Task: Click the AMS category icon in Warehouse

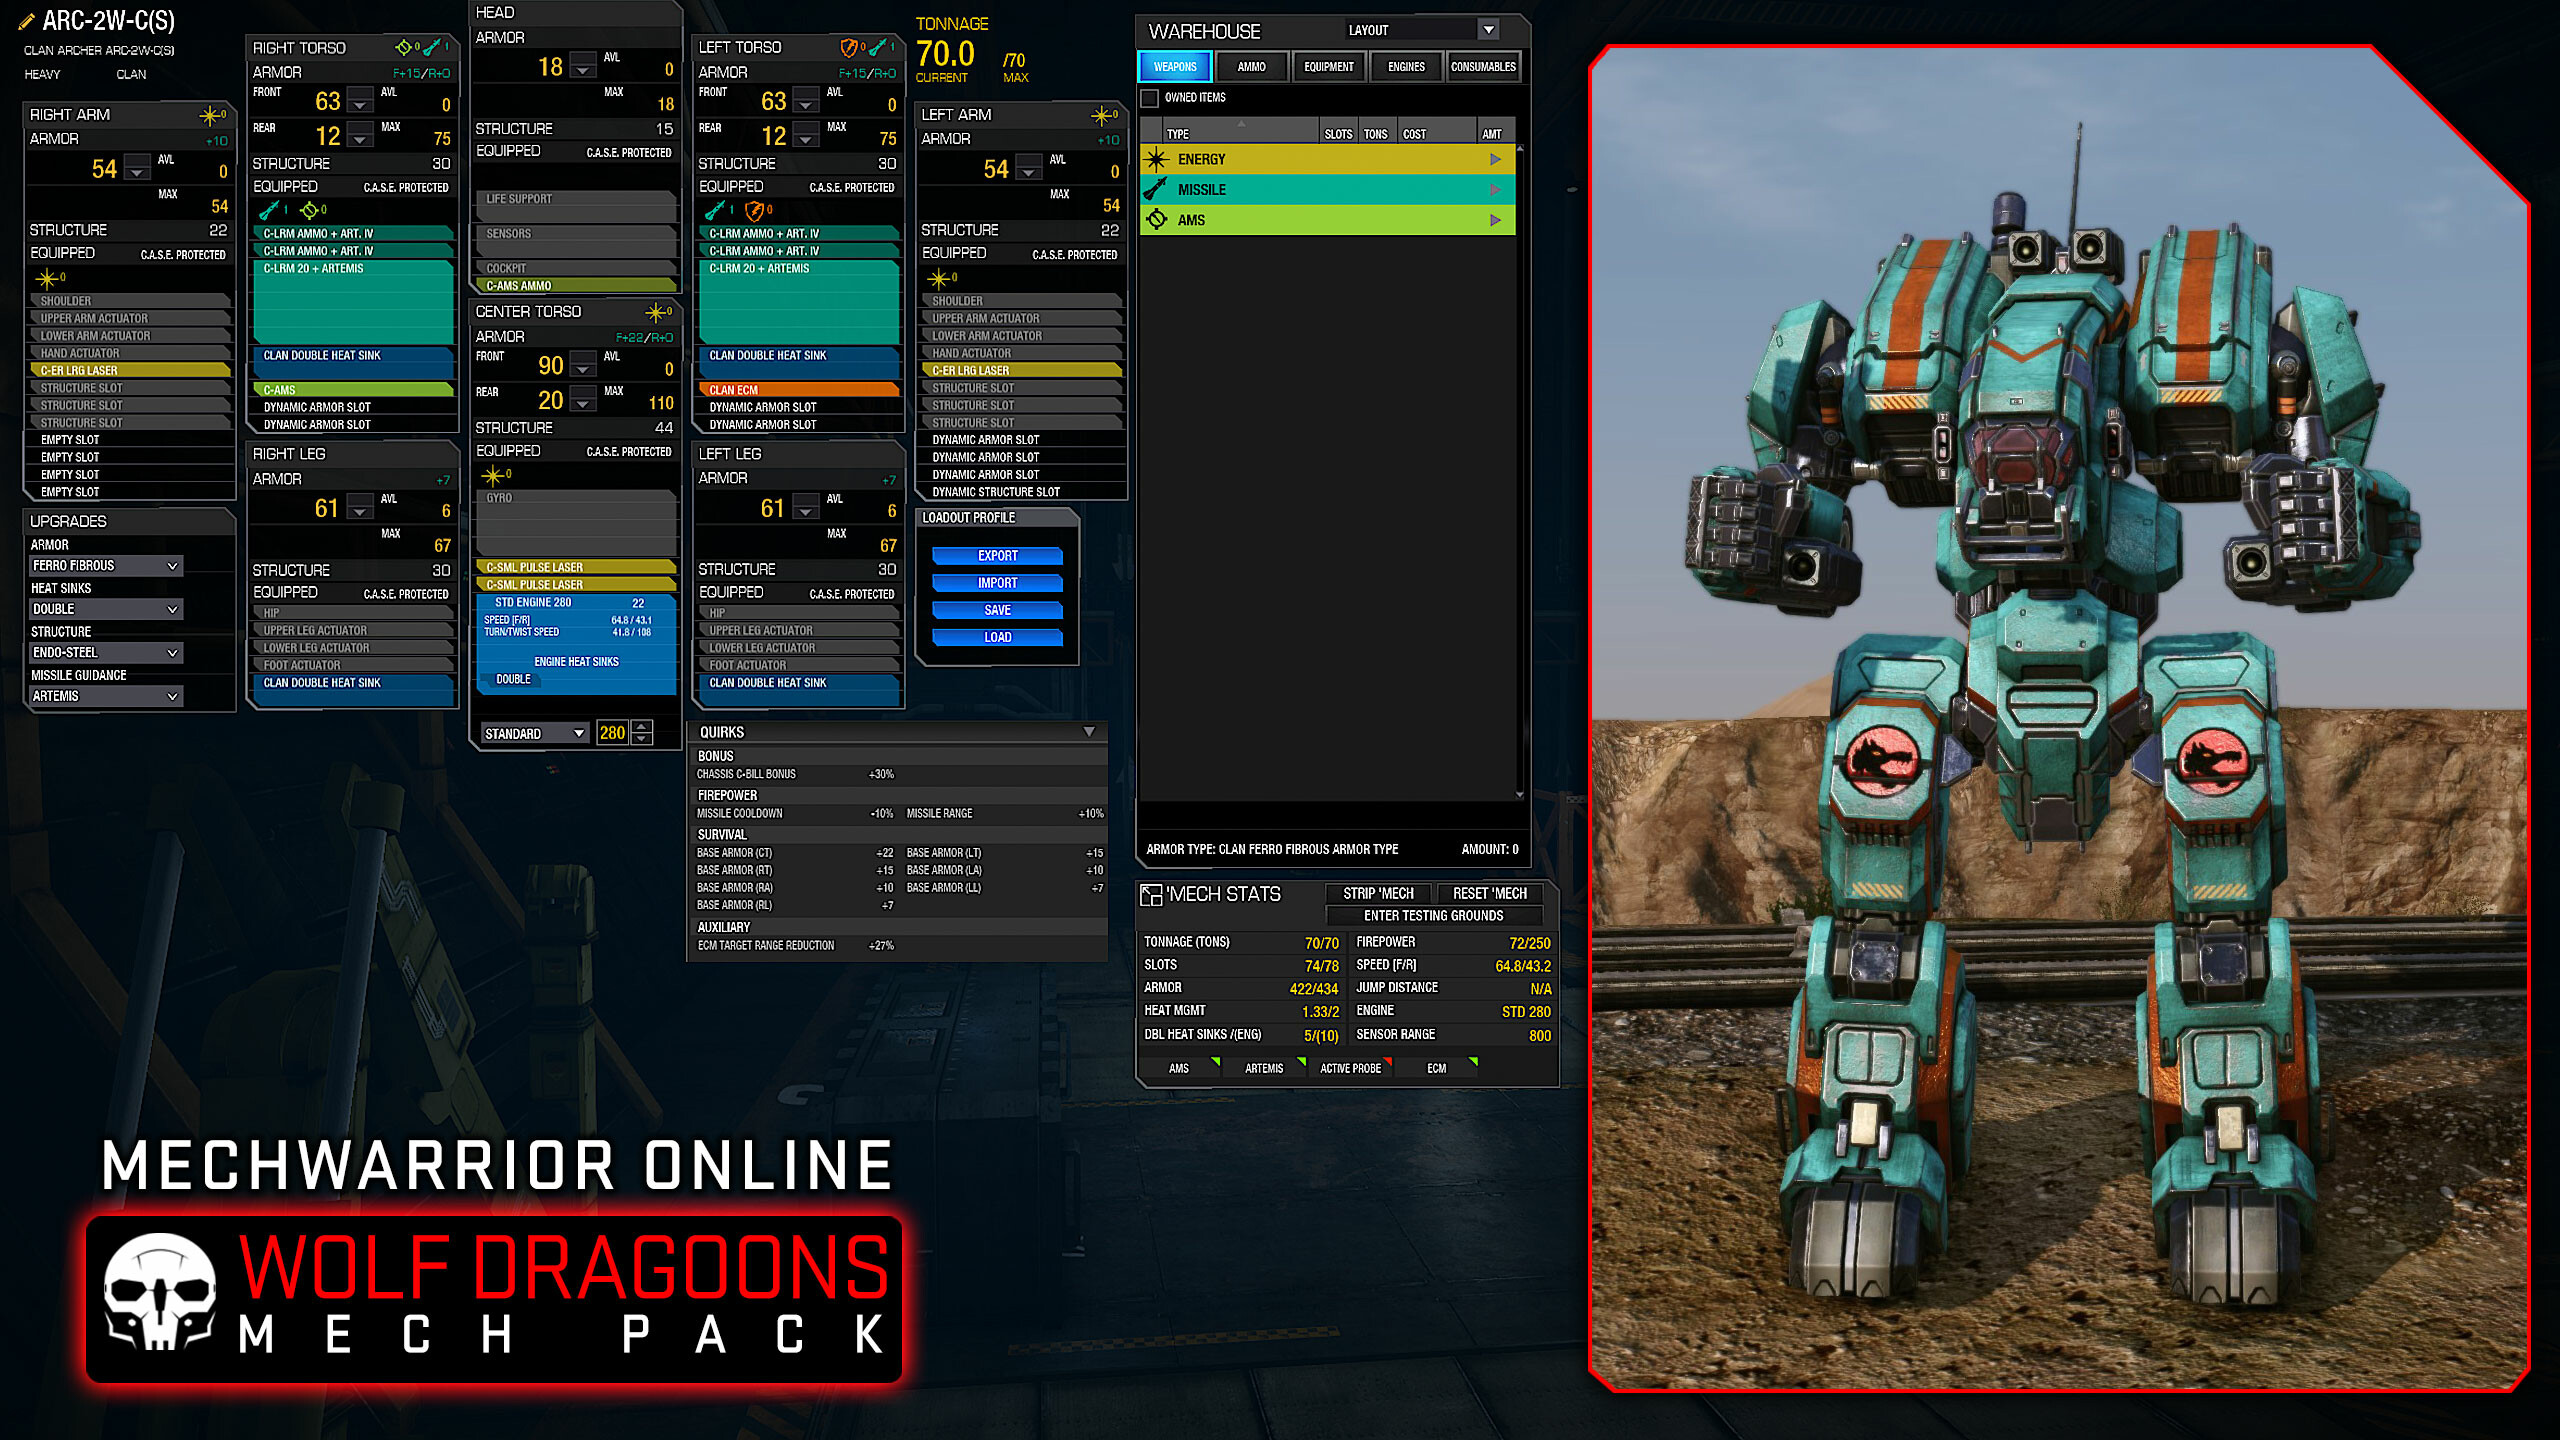Action: click(1157, 219)
